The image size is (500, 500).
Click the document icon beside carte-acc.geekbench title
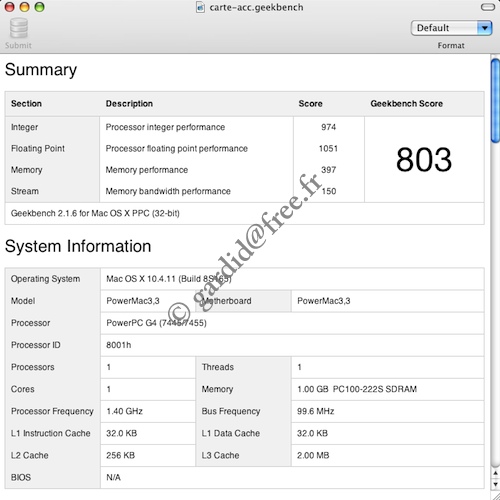(x=200, y=7)
